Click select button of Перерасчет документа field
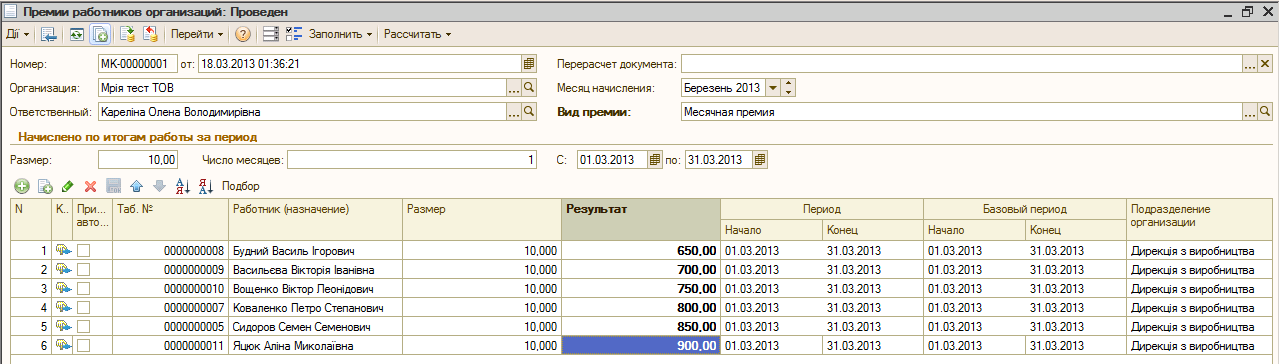Image resolution: width=1279 pixels, height=364 pixels. [1249, 63]
